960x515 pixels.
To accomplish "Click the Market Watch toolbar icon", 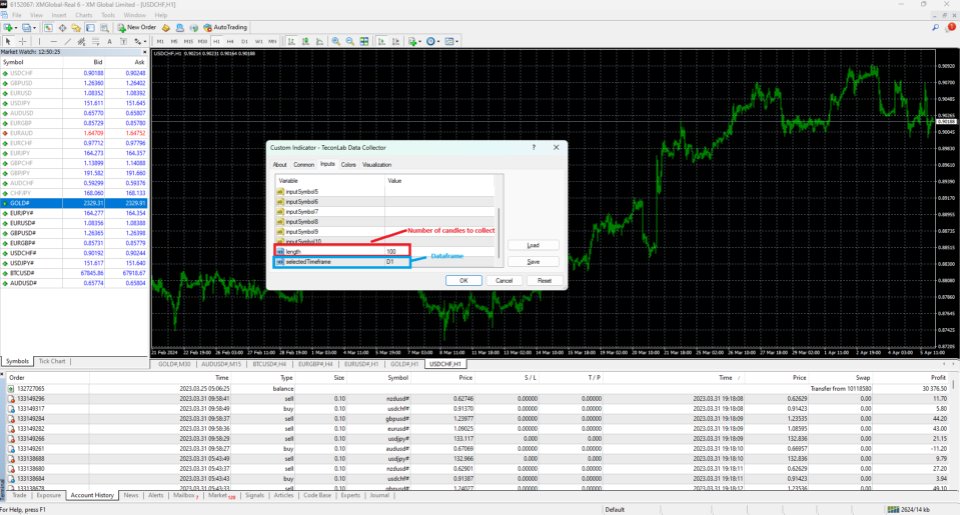I will pos(48,28).
